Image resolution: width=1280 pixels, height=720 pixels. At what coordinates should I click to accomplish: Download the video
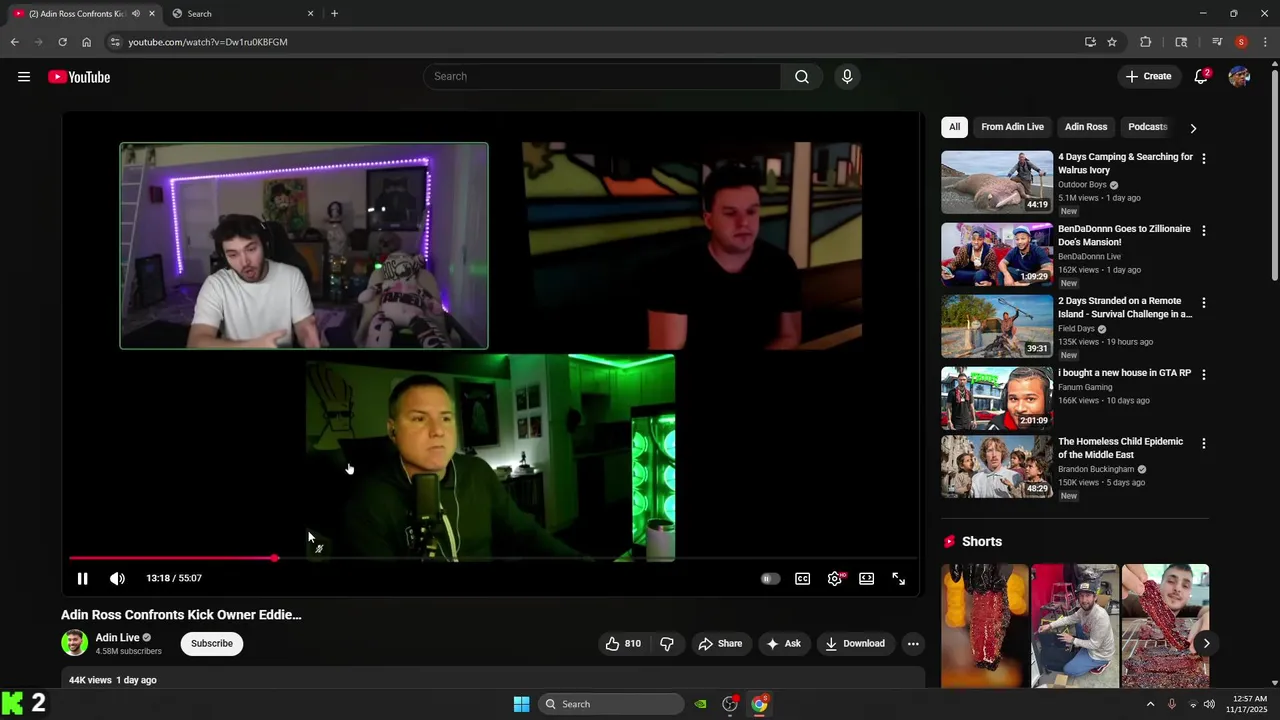pos(855,644)
